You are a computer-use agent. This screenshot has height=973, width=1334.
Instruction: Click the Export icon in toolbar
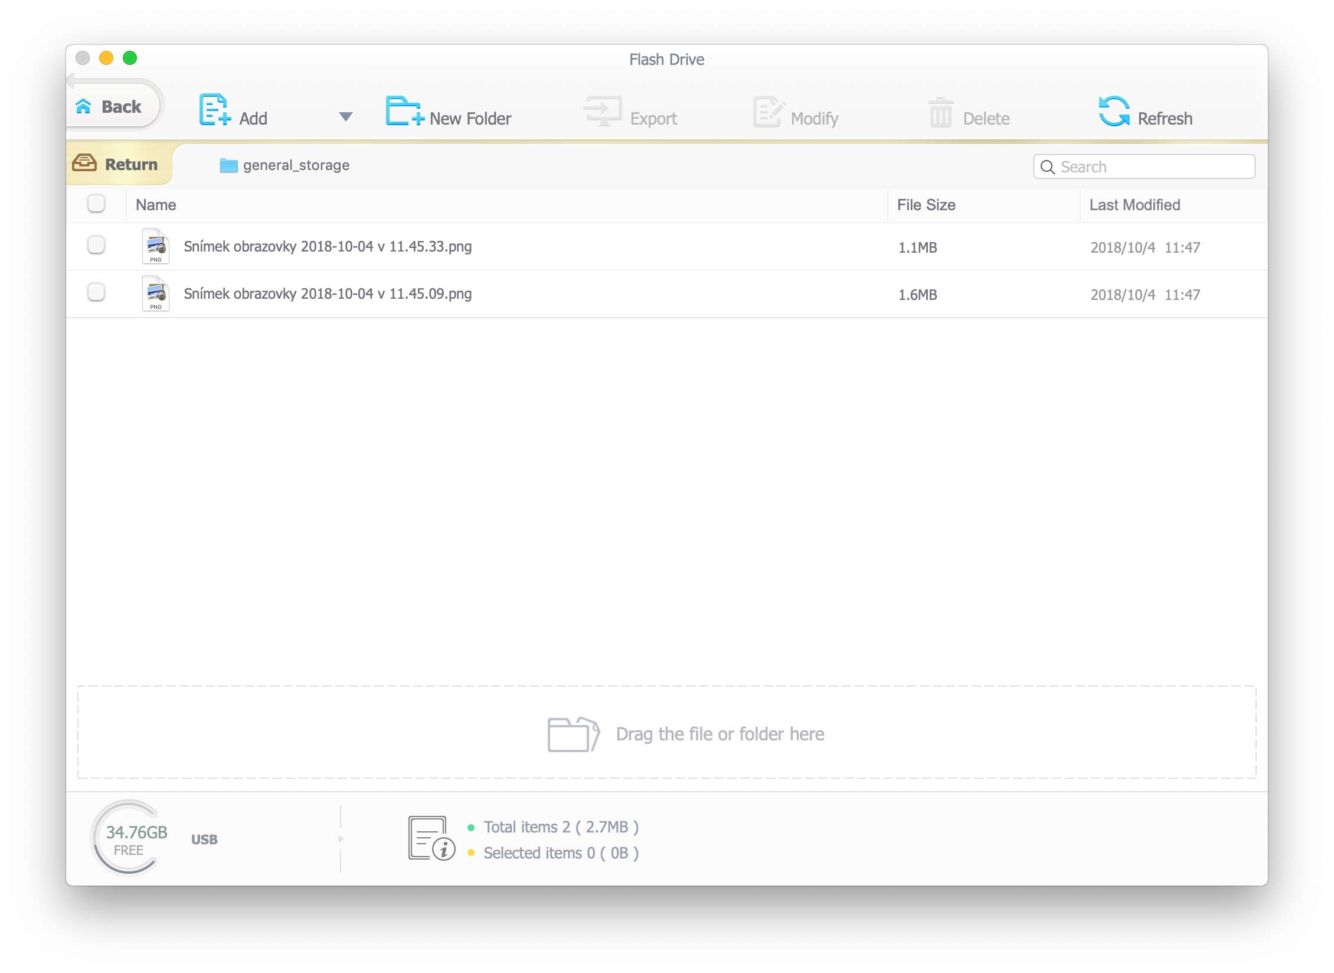click(x=603, y=111)
